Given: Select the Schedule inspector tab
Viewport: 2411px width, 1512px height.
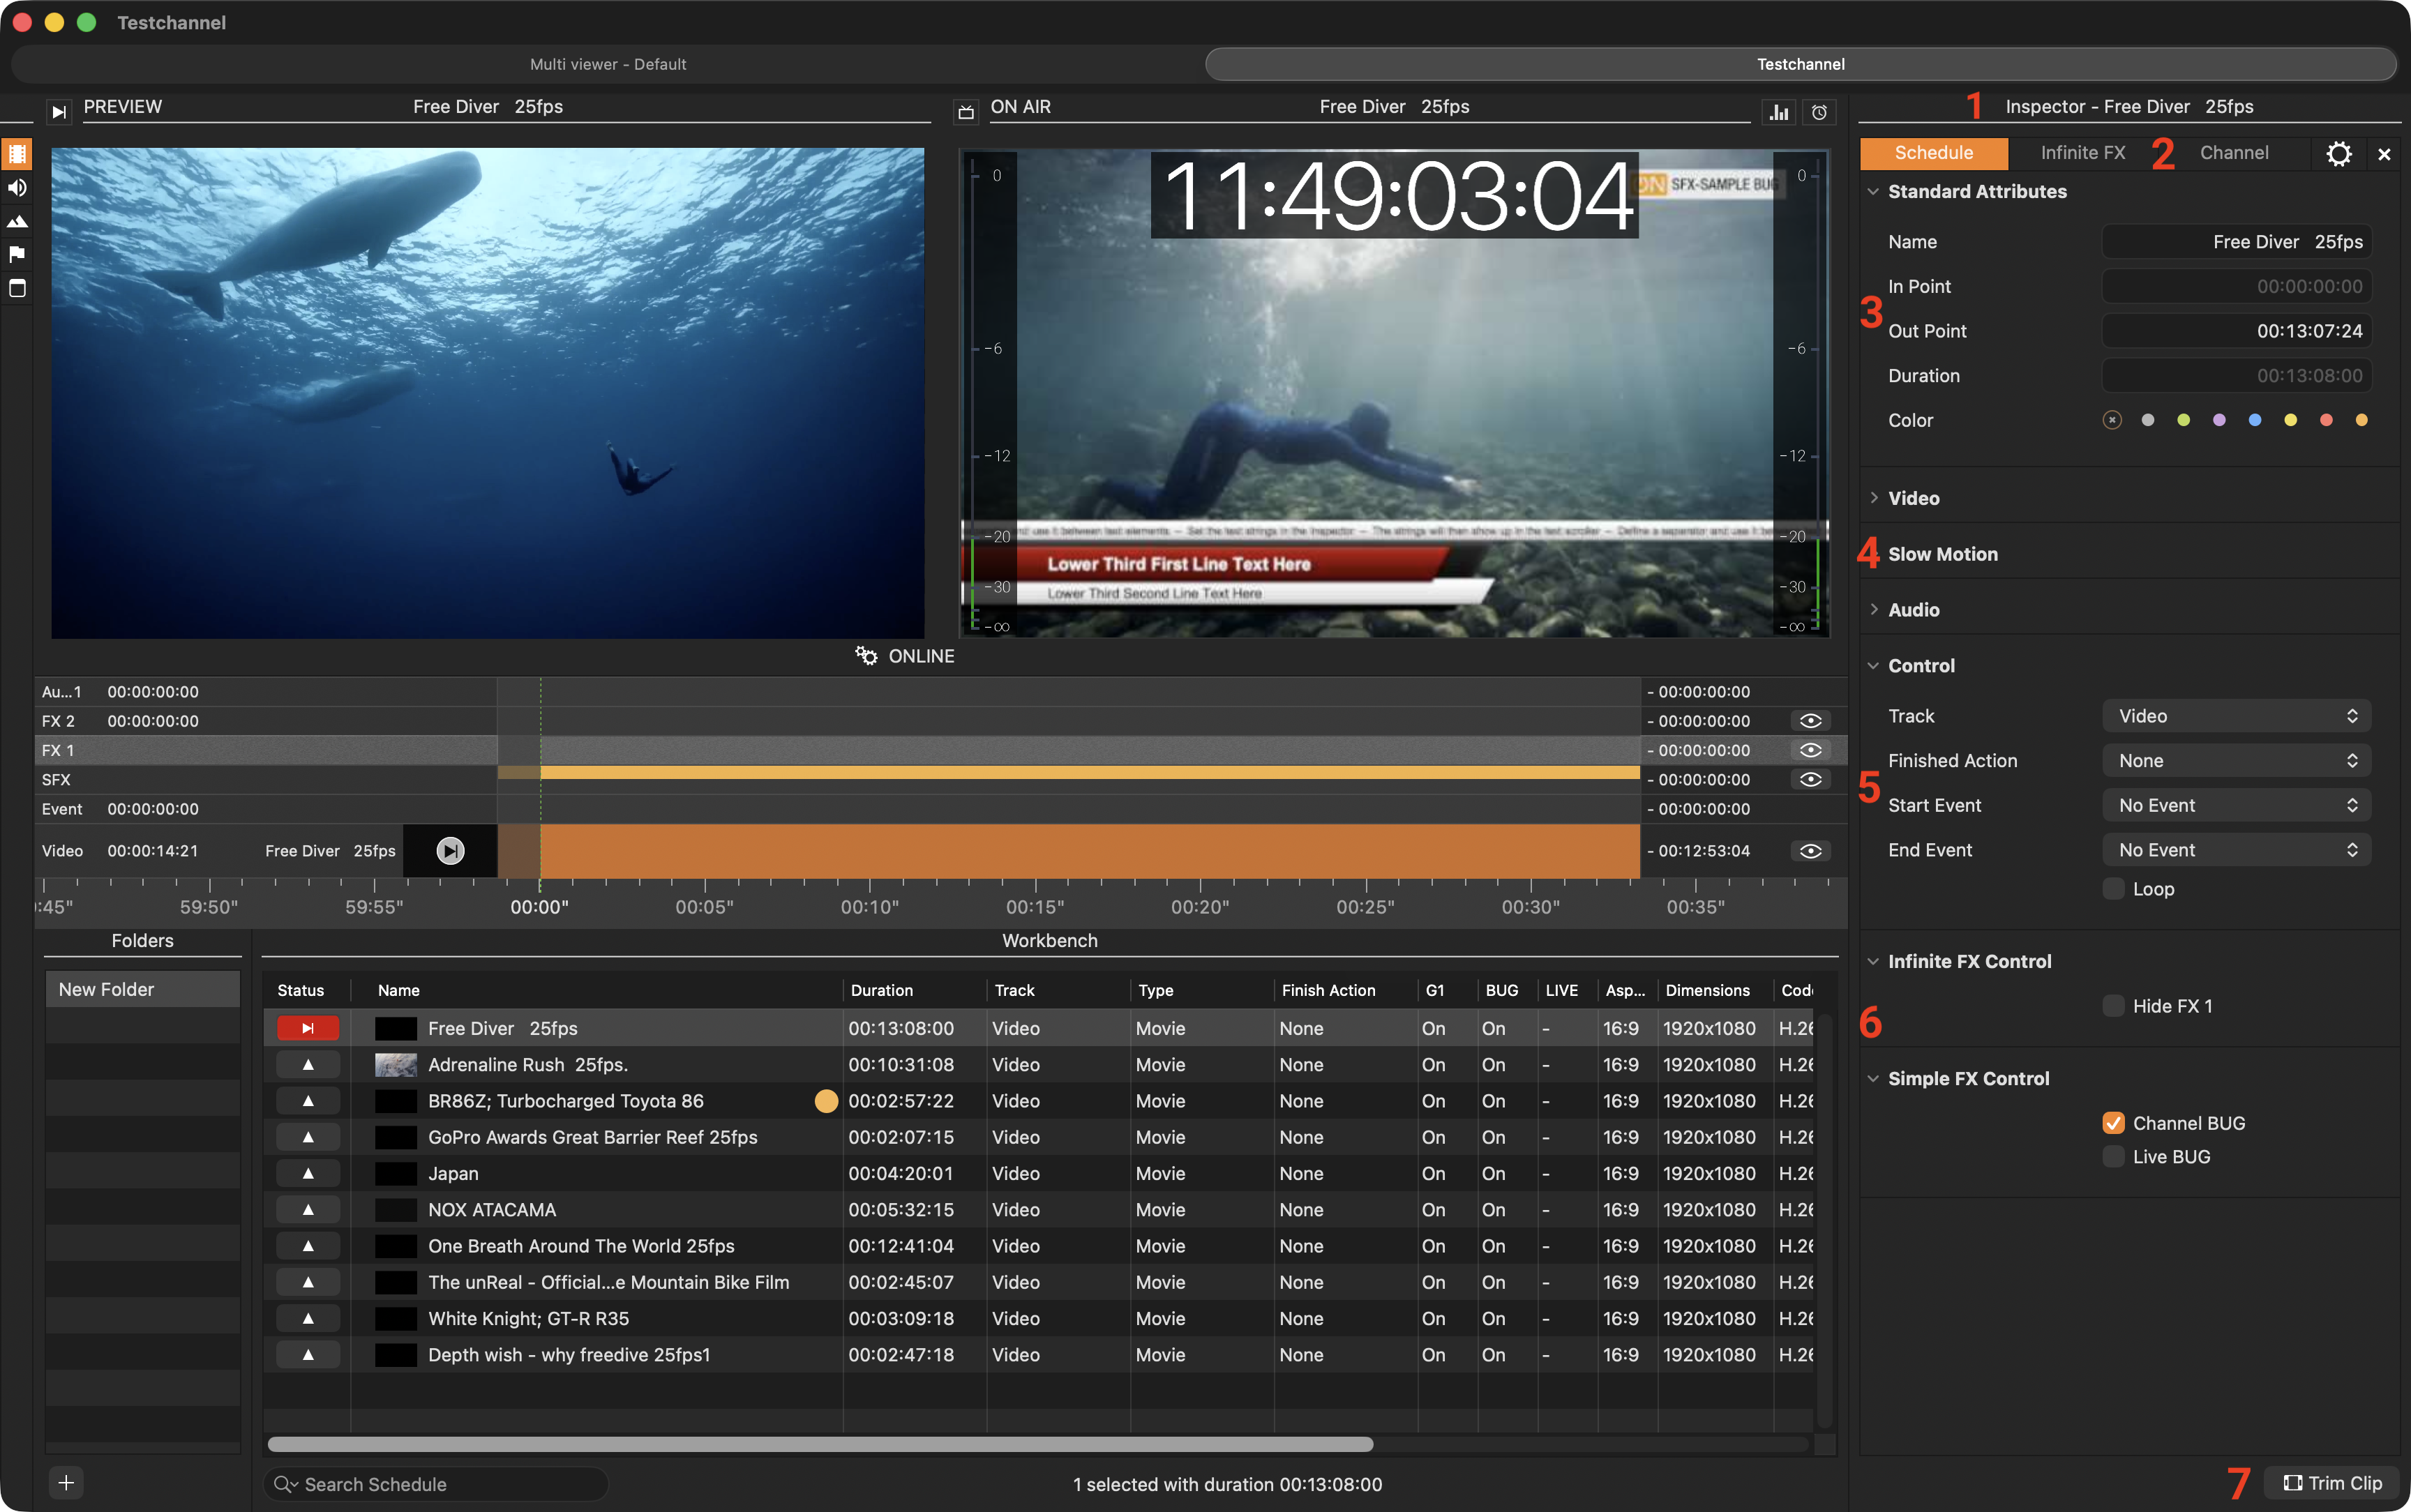Looking at the screenshot, I should (x=1933, y=153).
